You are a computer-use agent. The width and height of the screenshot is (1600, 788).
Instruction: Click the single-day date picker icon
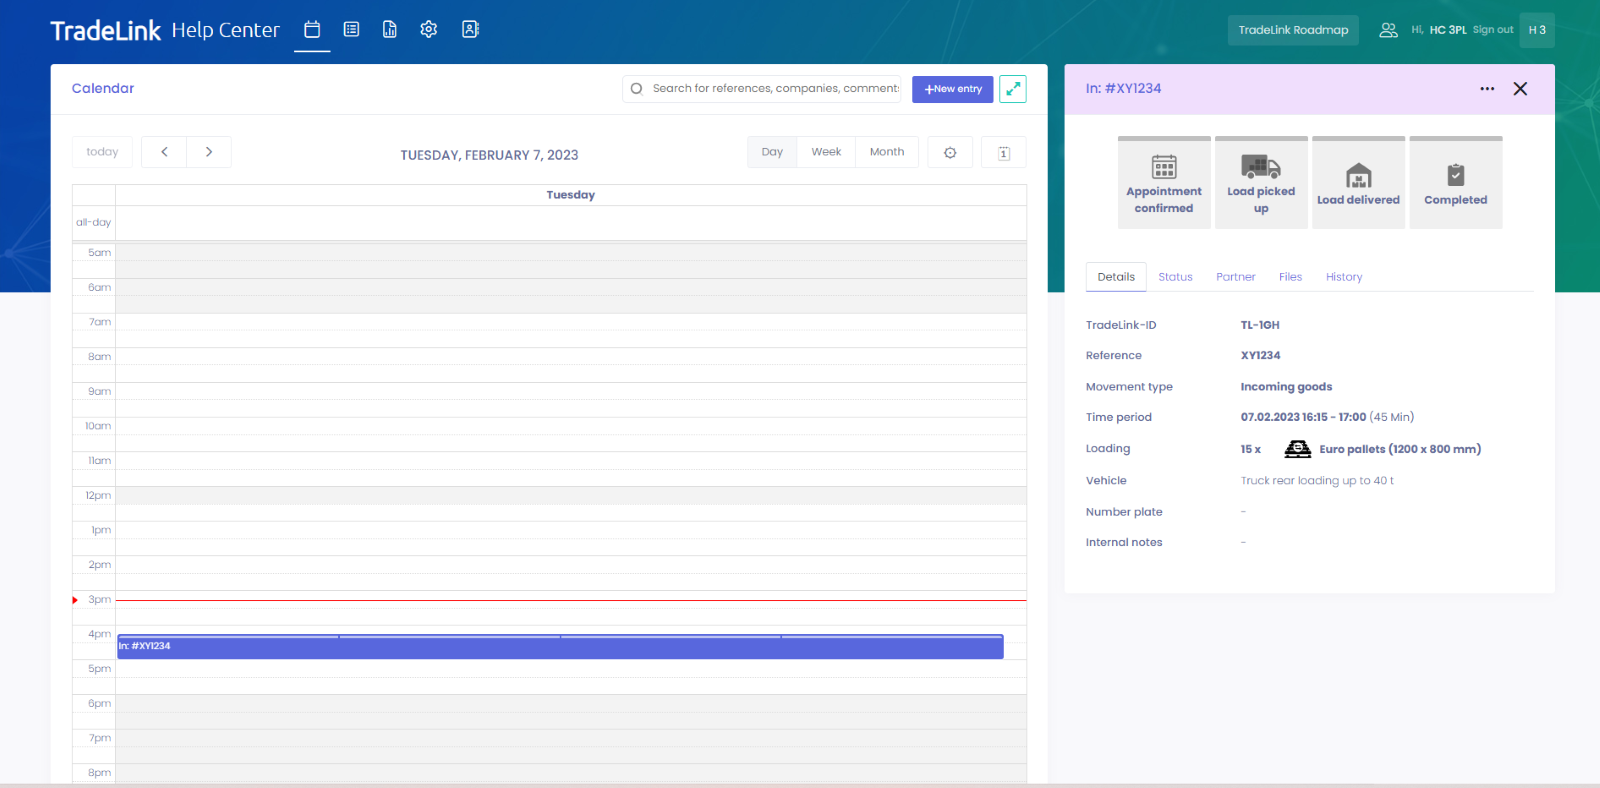pyautogui.click(x=1003, y=153)
